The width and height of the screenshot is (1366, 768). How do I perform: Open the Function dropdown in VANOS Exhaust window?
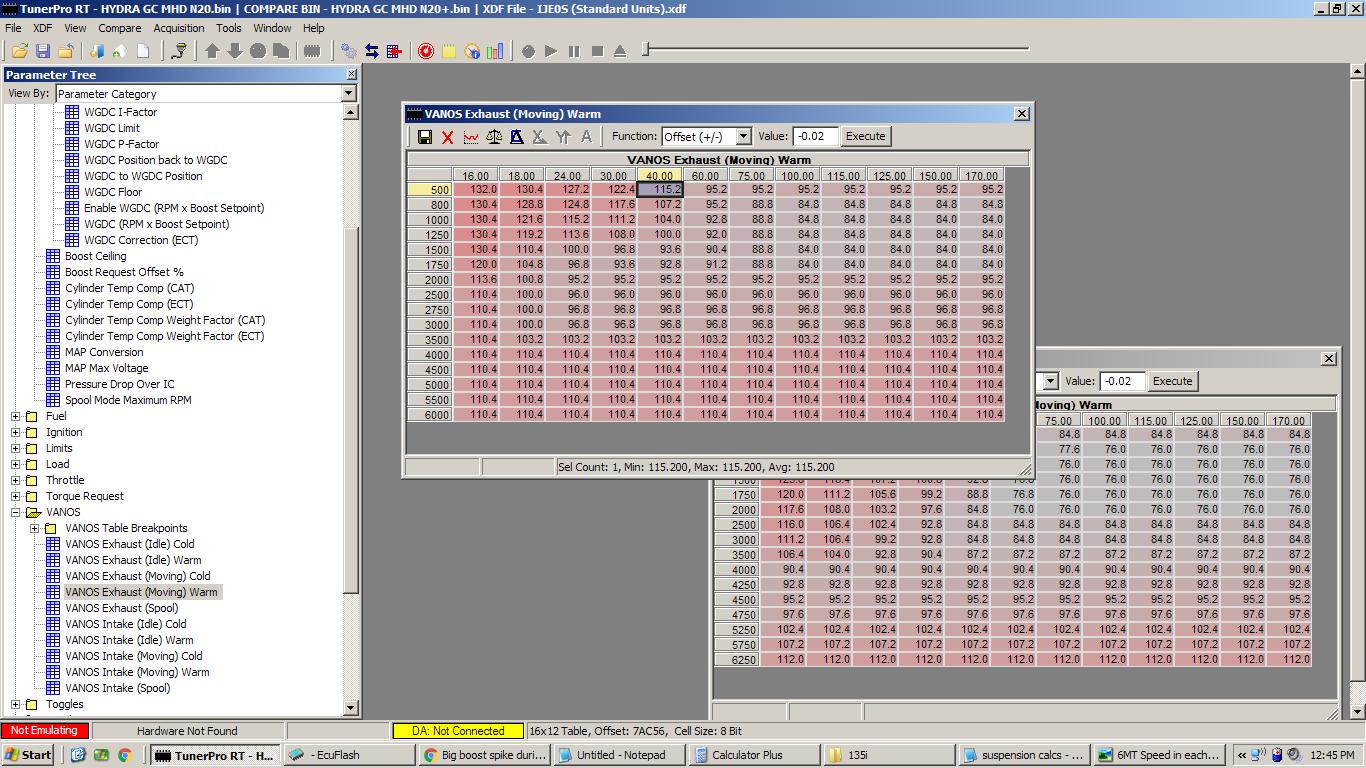tap(743, 137)
